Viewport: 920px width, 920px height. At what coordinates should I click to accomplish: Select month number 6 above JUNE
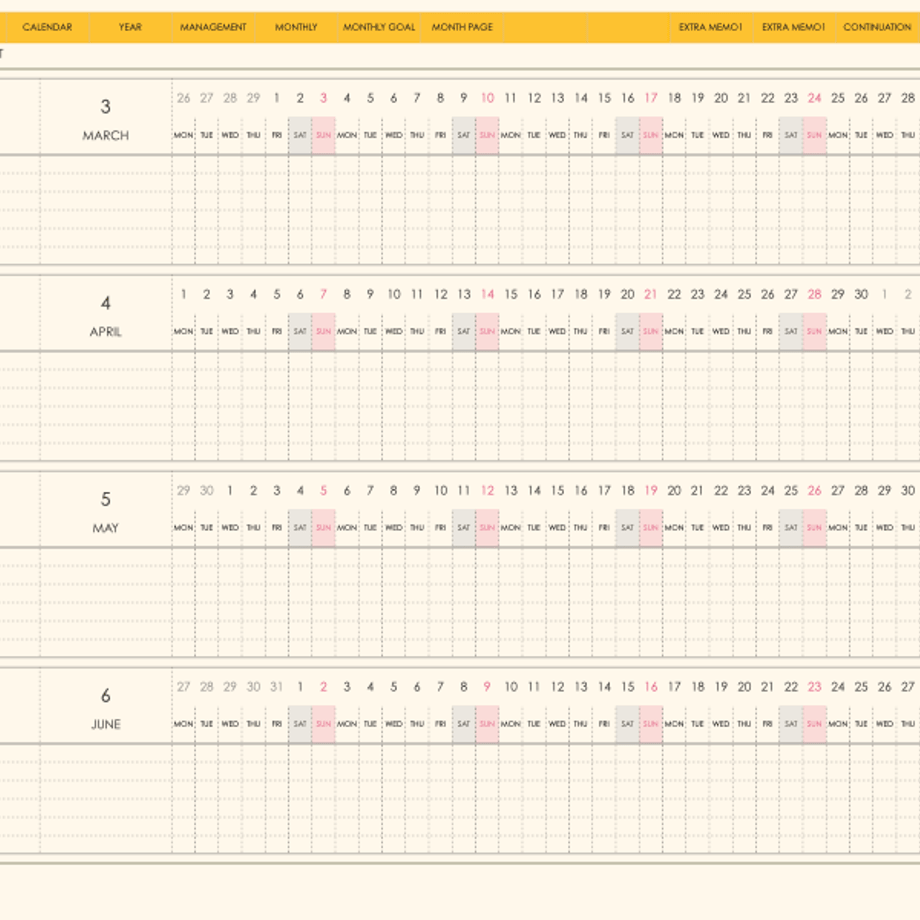(106, 696)
